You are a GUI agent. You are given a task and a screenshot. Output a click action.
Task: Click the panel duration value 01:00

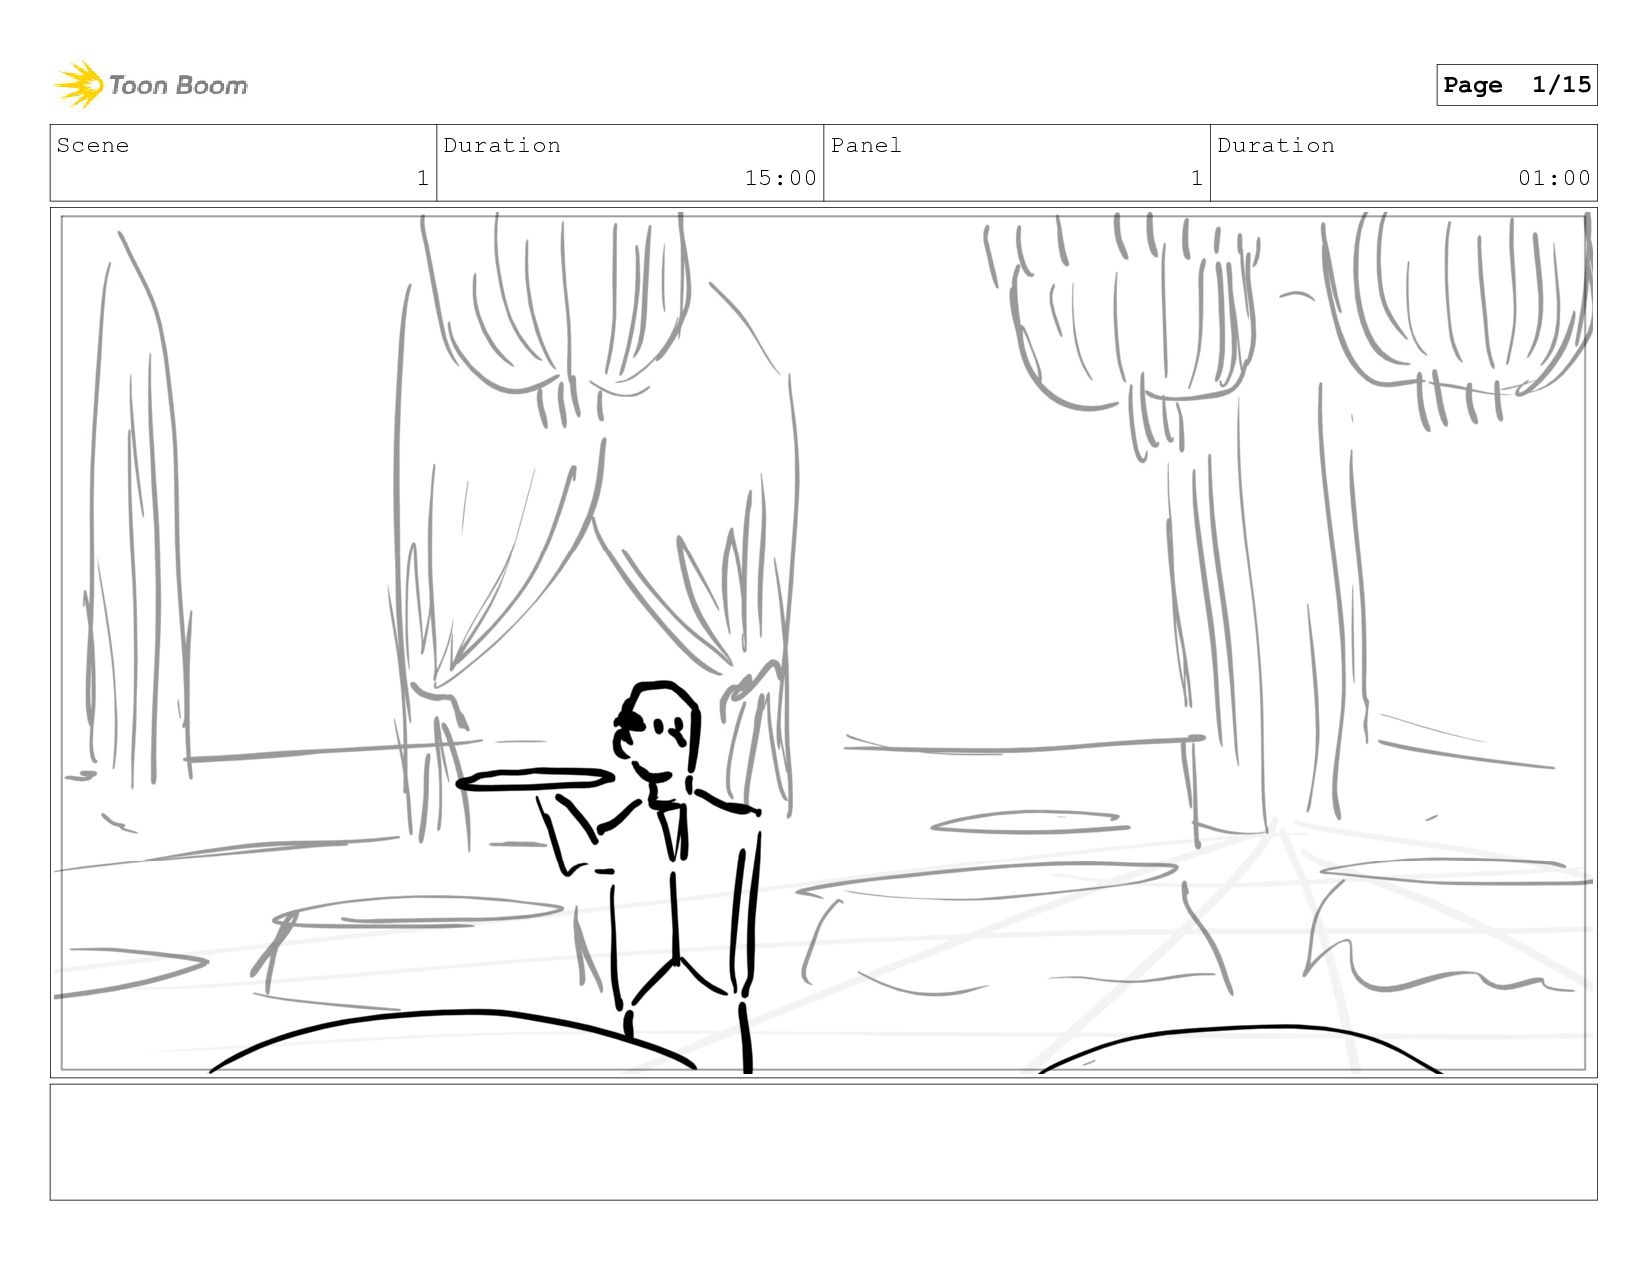point(1554,178)
